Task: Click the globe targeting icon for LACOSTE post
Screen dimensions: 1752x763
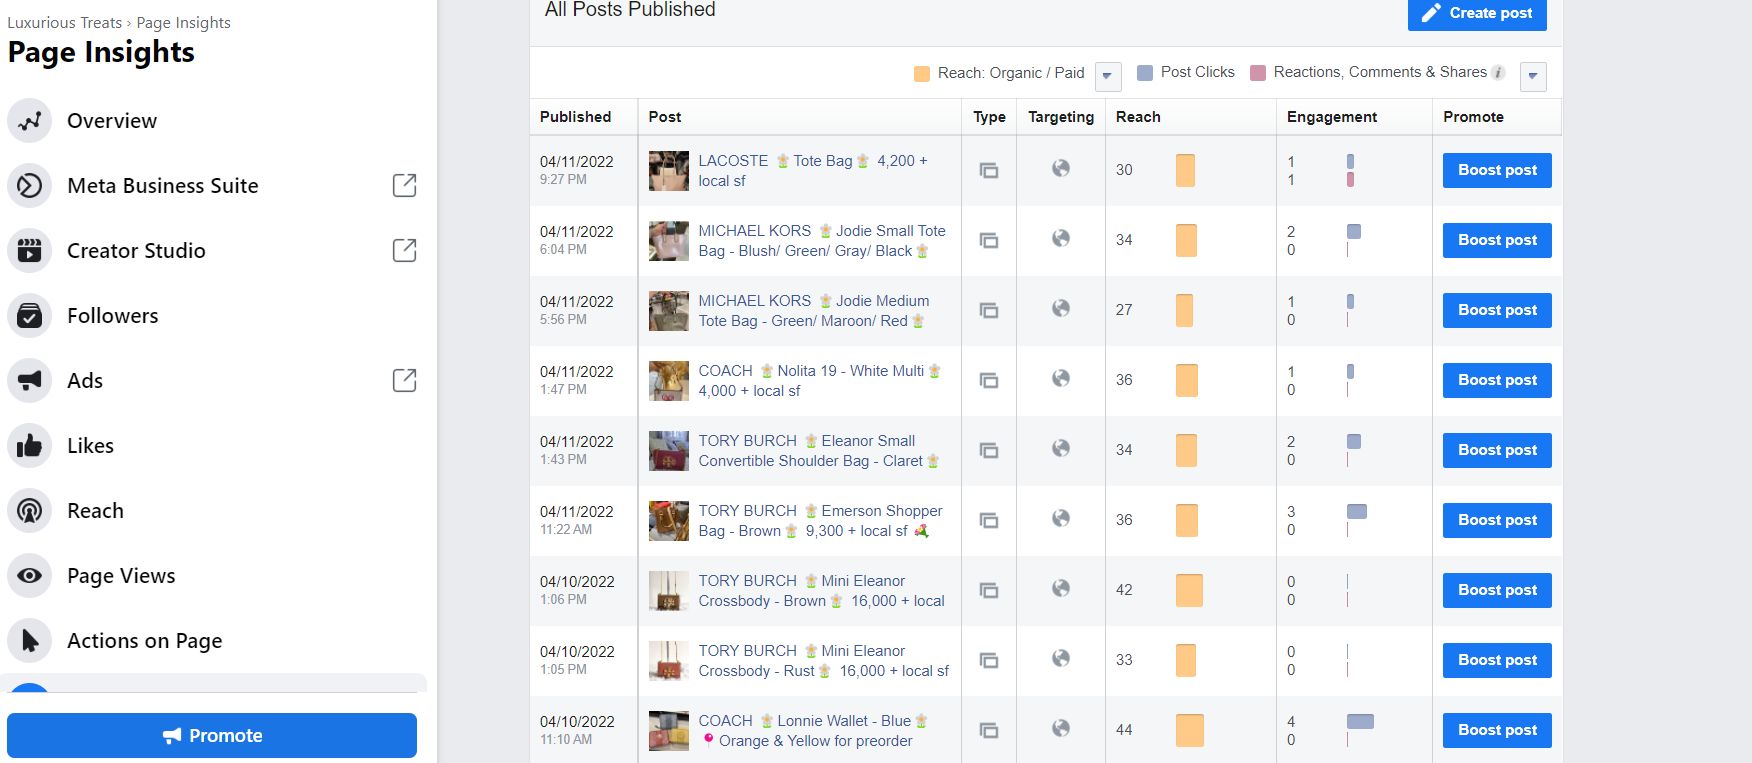Action: click(1061, 168)
